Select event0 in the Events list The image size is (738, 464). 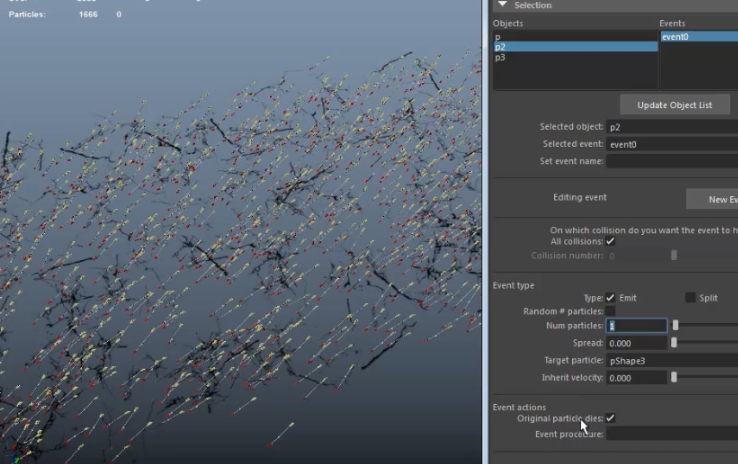676,37
